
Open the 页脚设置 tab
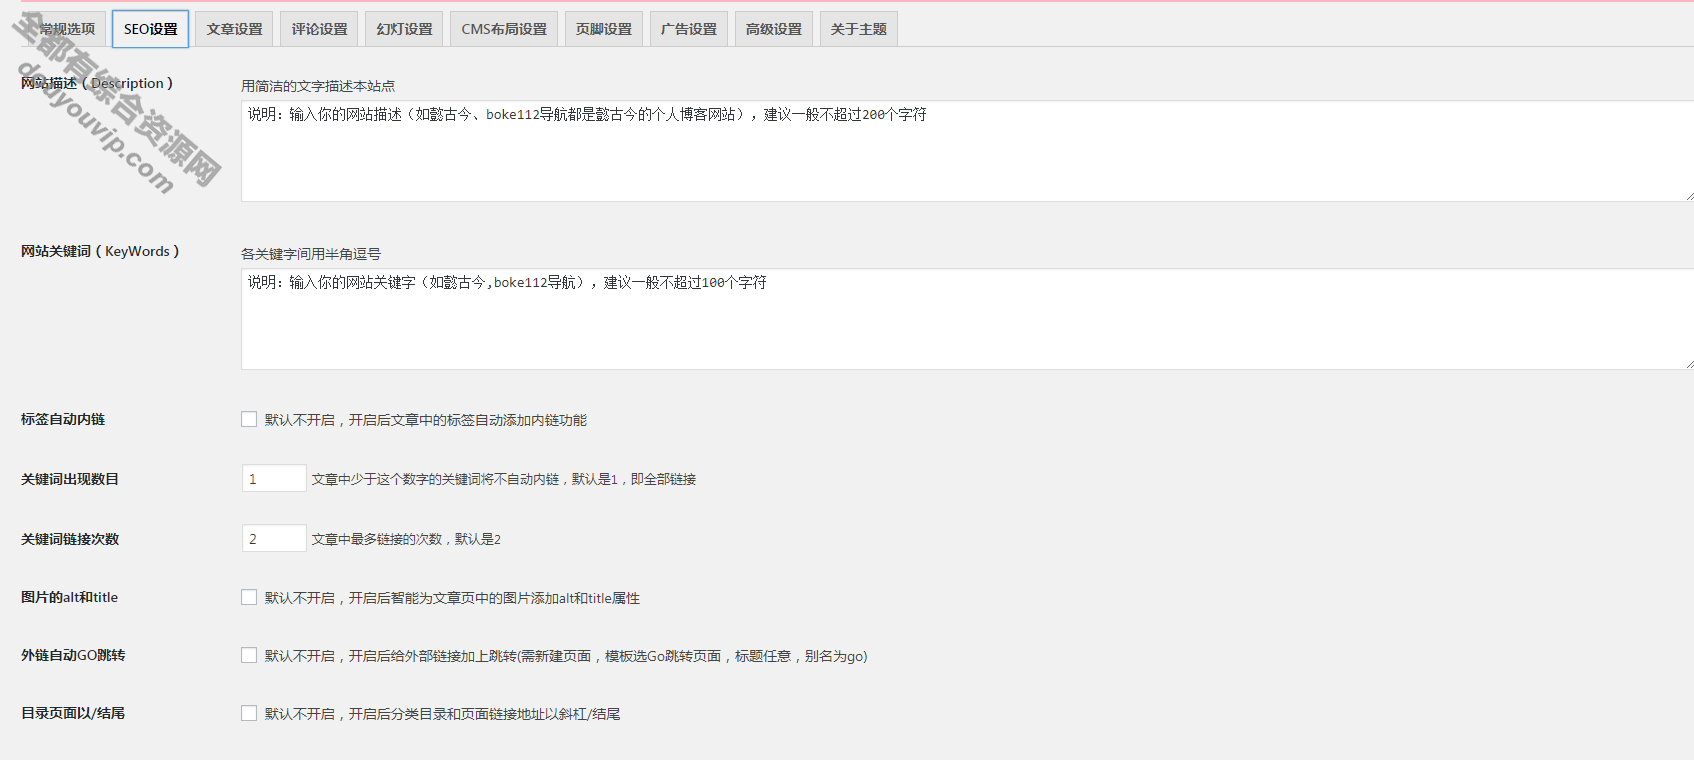coord(604,29)
